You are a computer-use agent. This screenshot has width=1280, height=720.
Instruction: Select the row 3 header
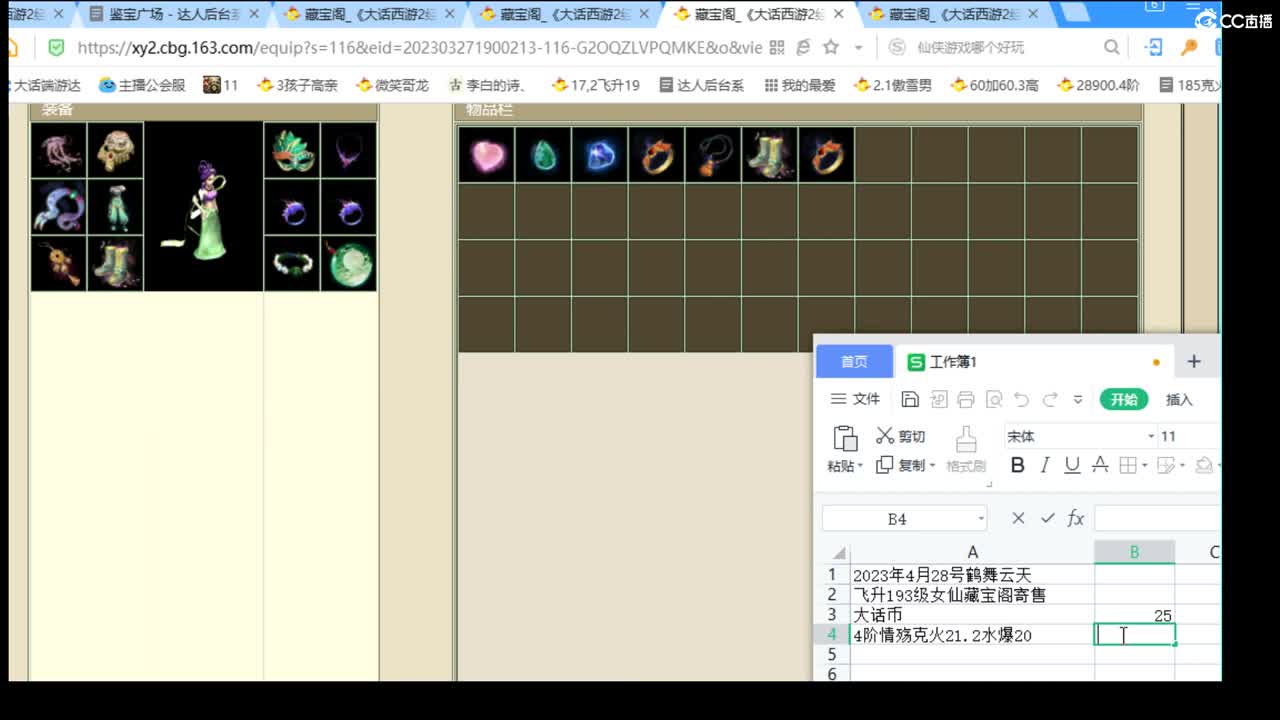point(832,615)
